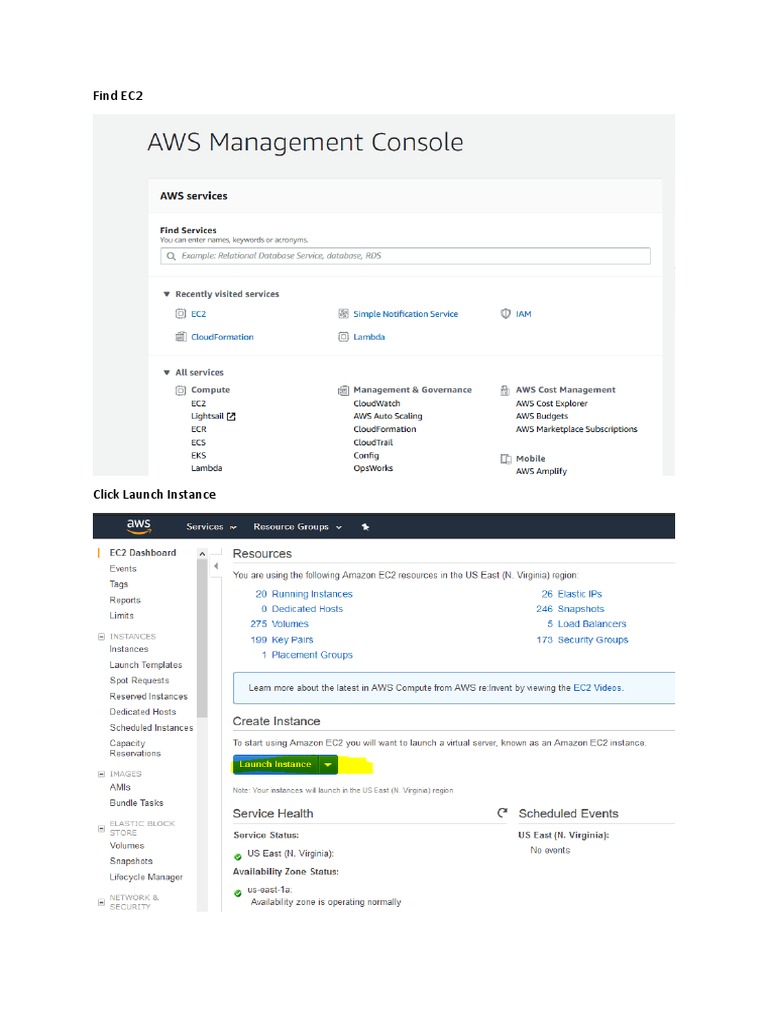Open Launch Templates in the sidebar

tap(146, 665)
